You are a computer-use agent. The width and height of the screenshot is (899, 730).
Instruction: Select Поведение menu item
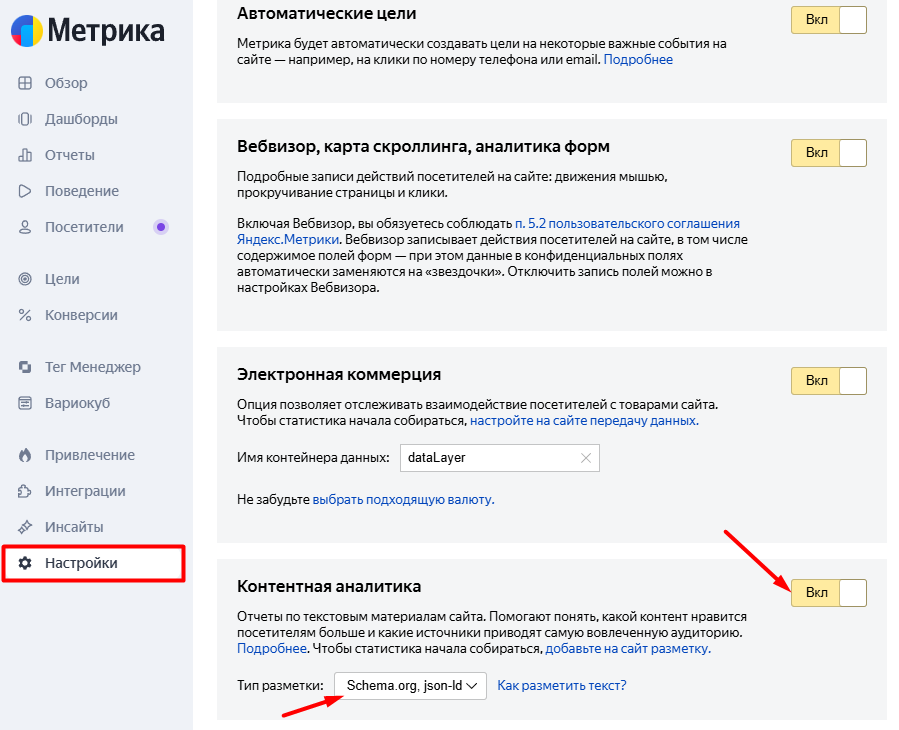tap(82, 191)
